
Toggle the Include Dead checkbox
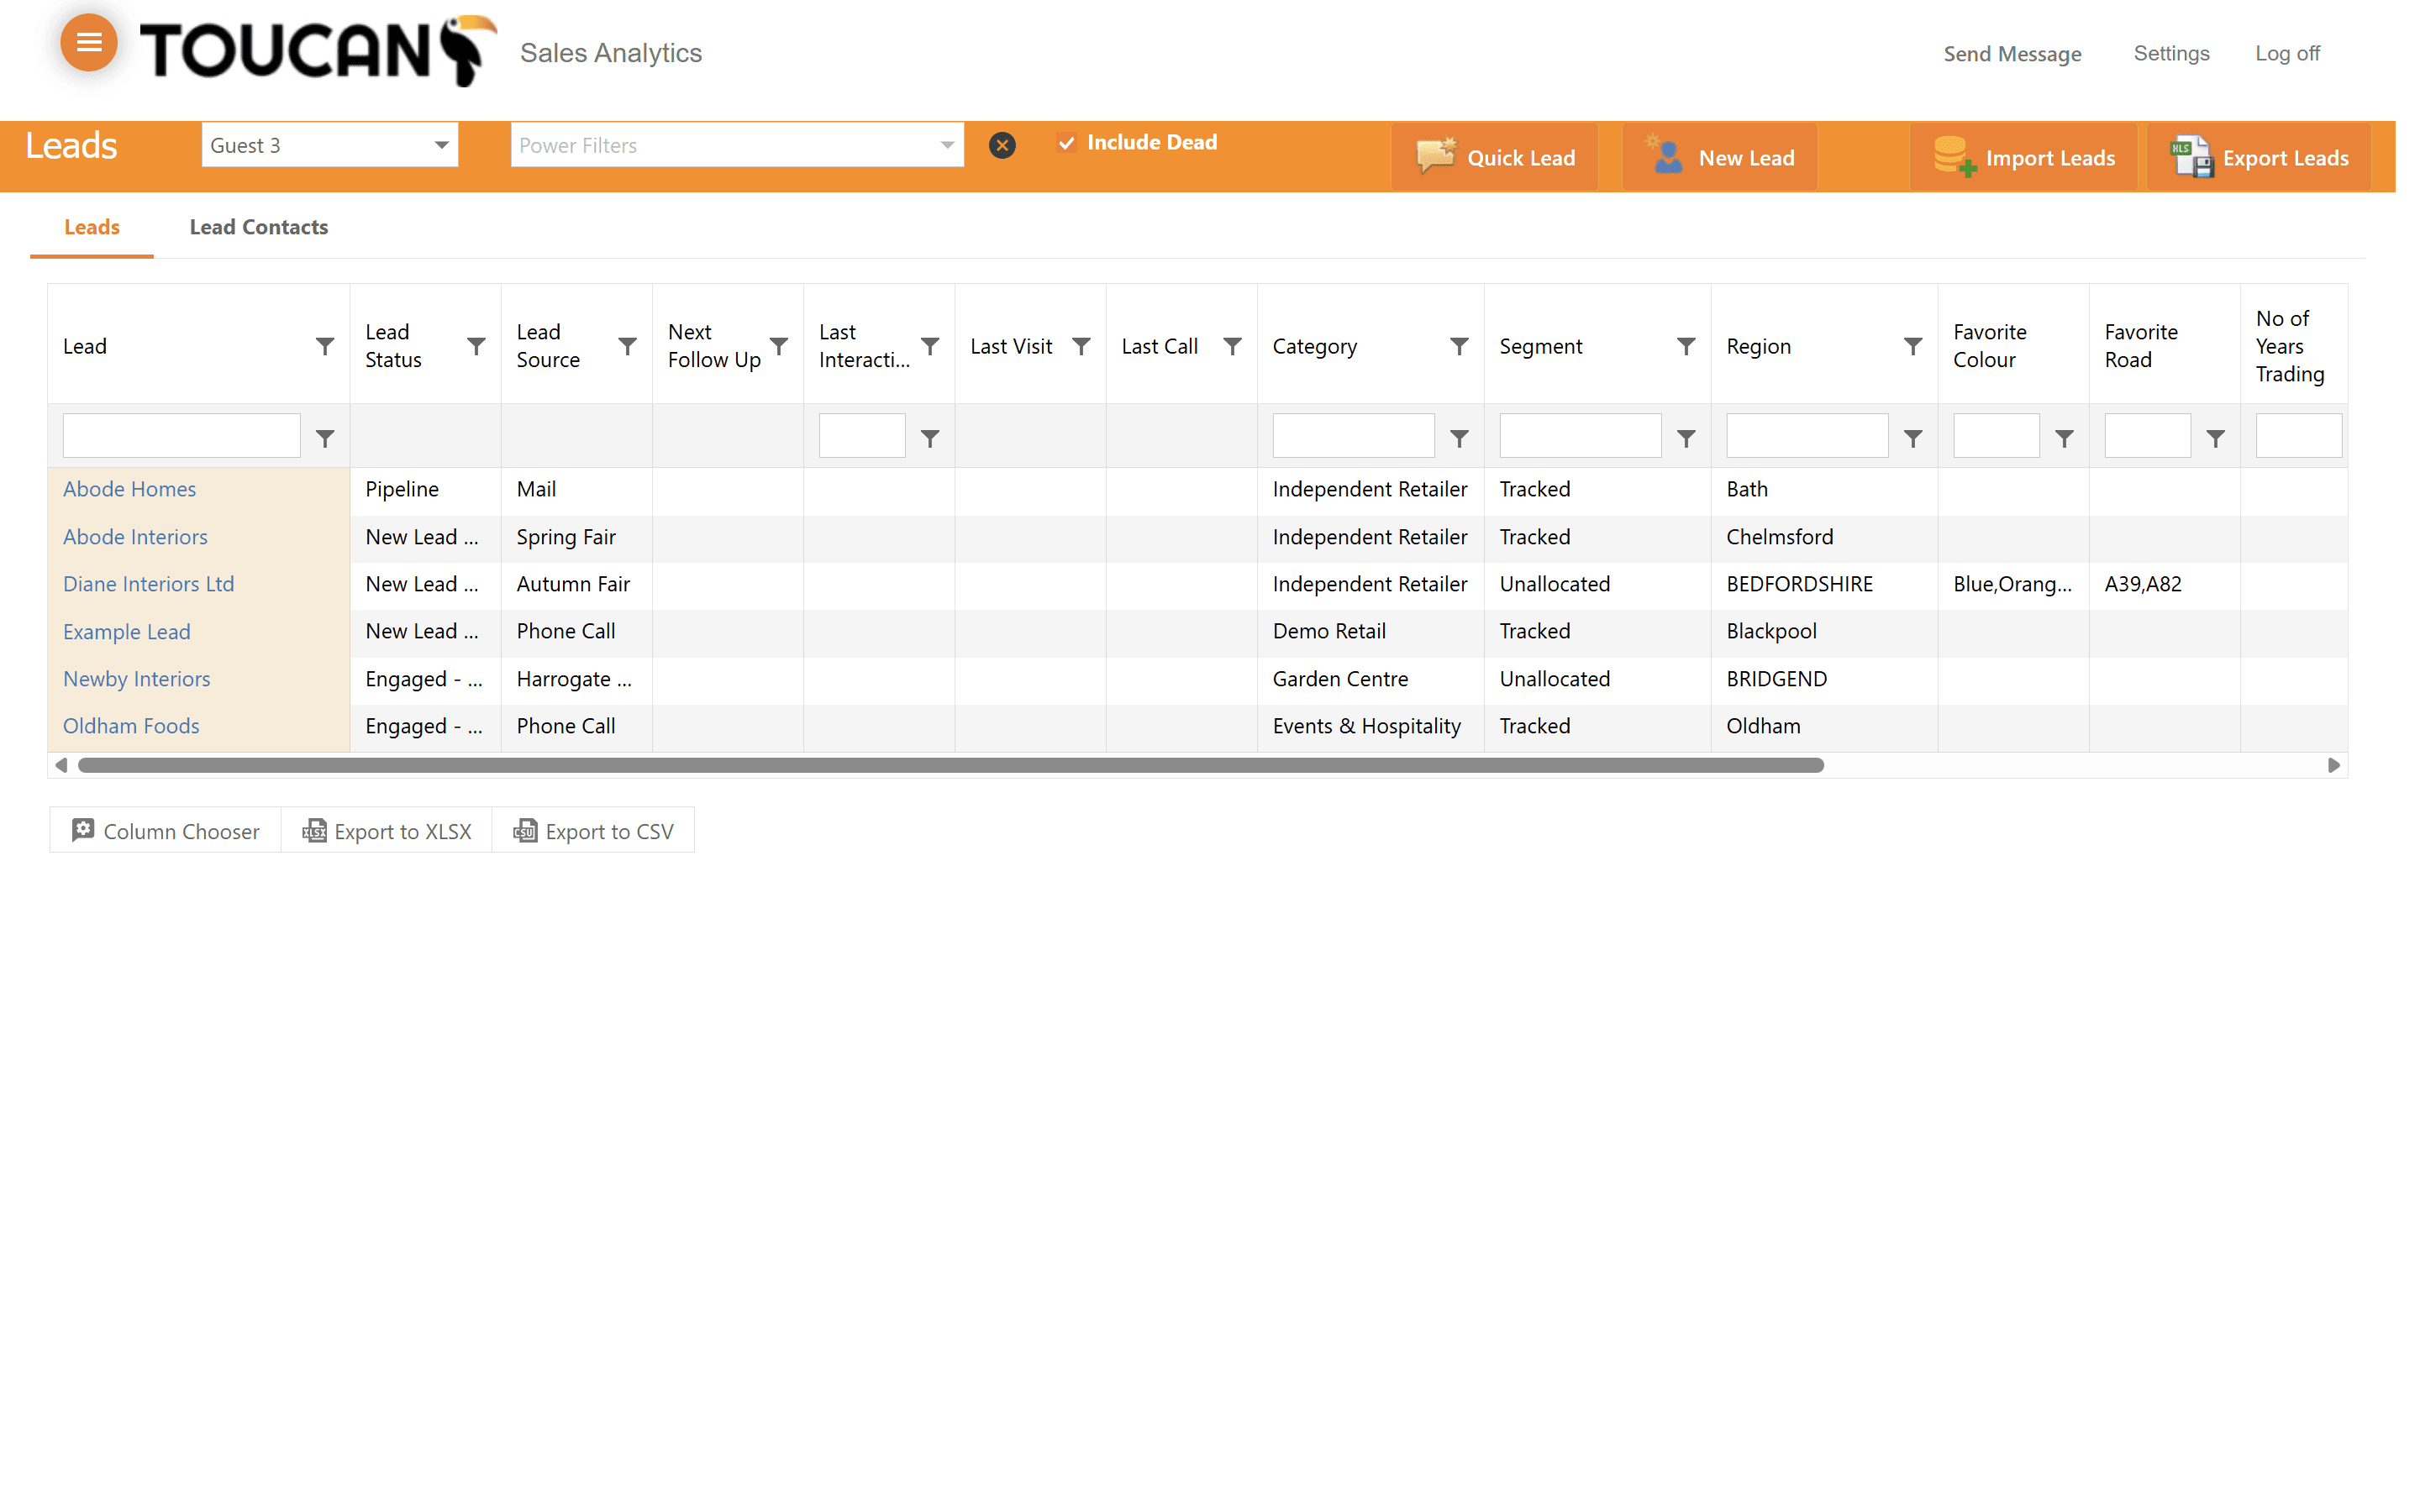point(1066,143)
